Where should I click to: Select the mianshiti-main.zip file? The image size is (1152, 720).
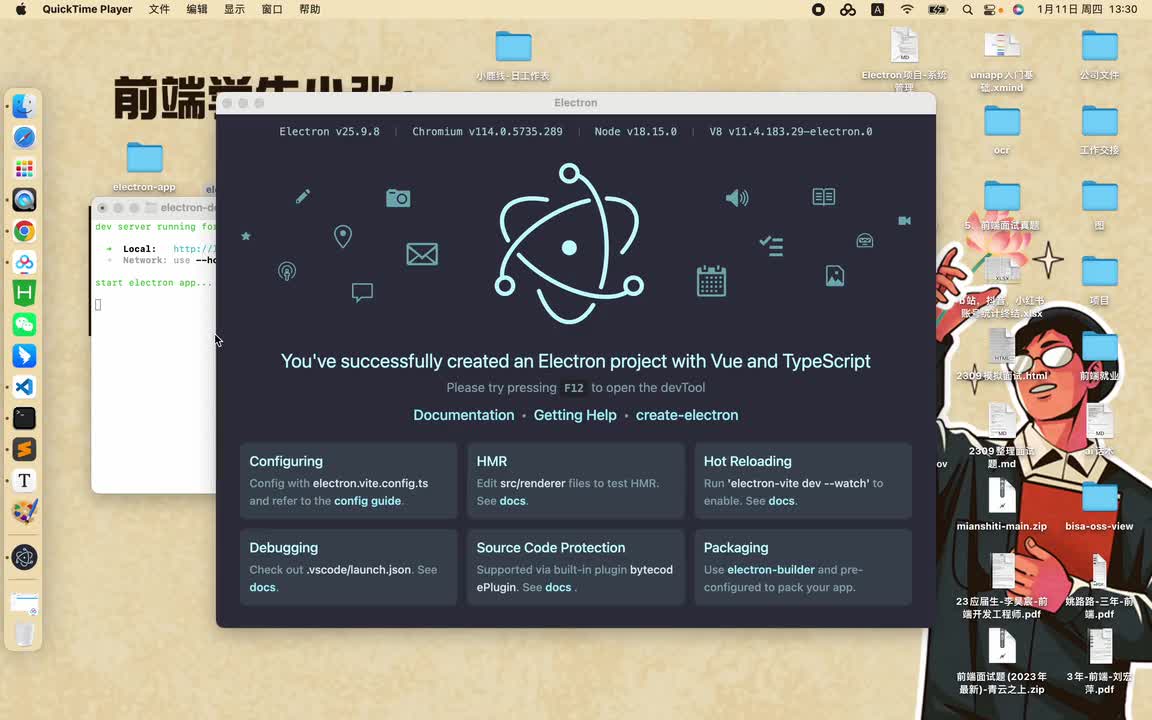(x=1002, y=504)
